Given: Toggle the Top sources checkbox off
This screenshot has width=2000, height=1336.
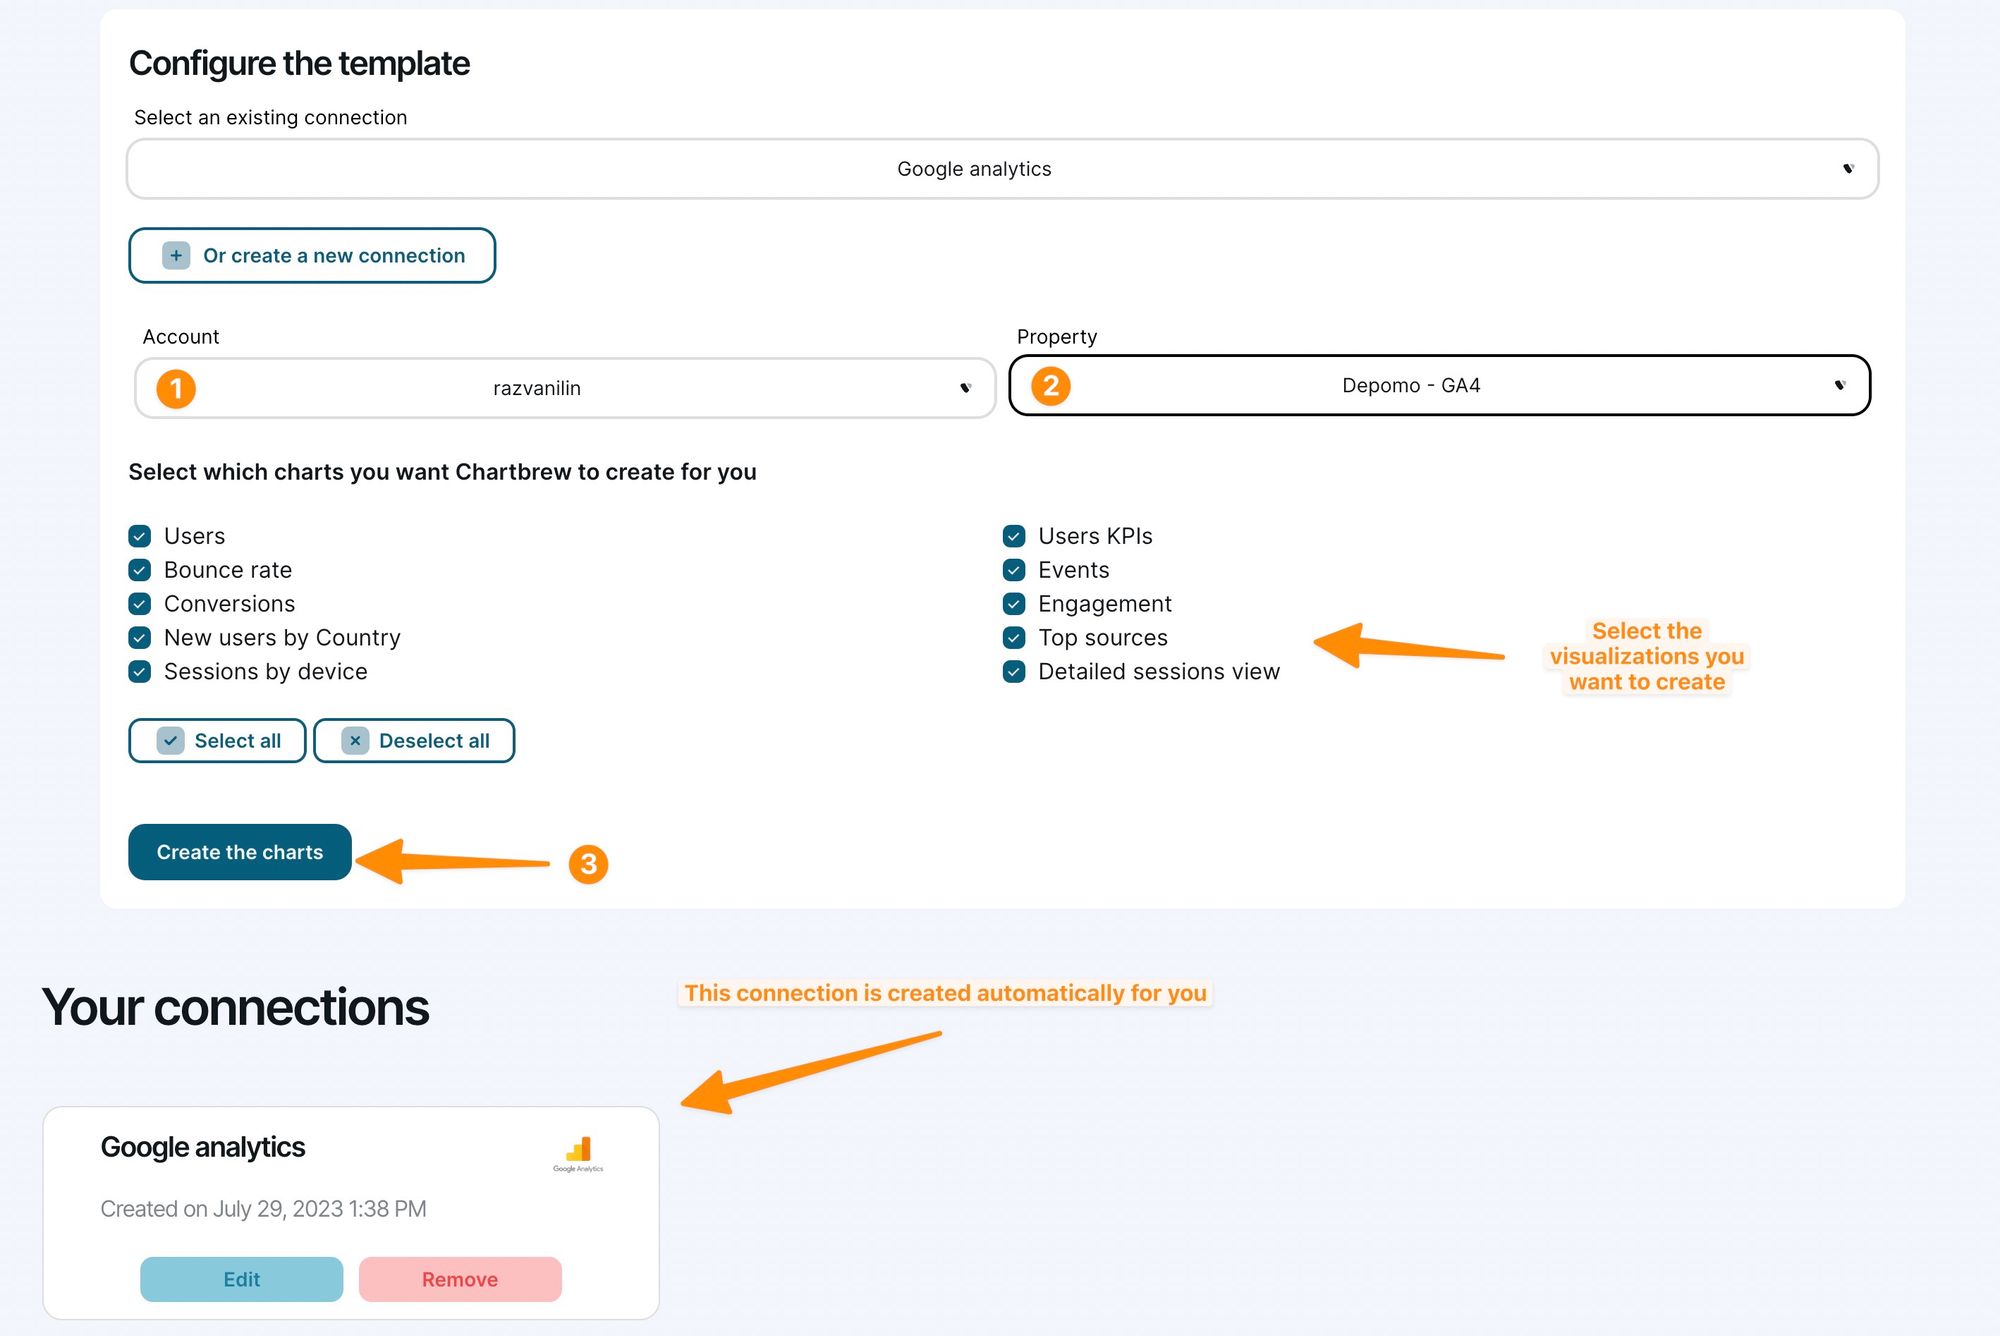Looking at the screenshot, I should 1013,637.
